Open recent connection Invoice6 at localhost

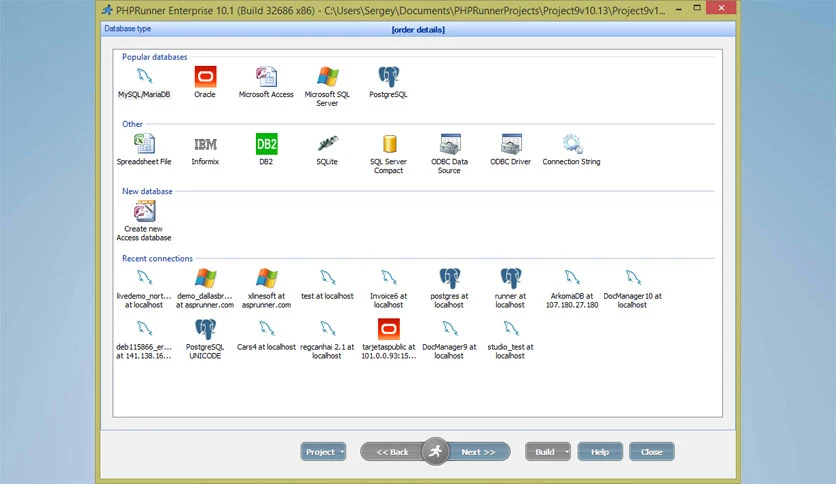tap(388, 289)
